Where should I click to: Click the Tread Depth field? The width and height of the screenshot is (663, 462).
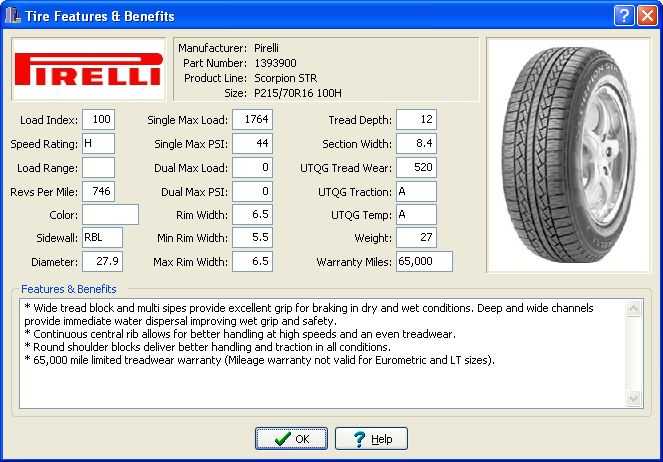point(416,120)
